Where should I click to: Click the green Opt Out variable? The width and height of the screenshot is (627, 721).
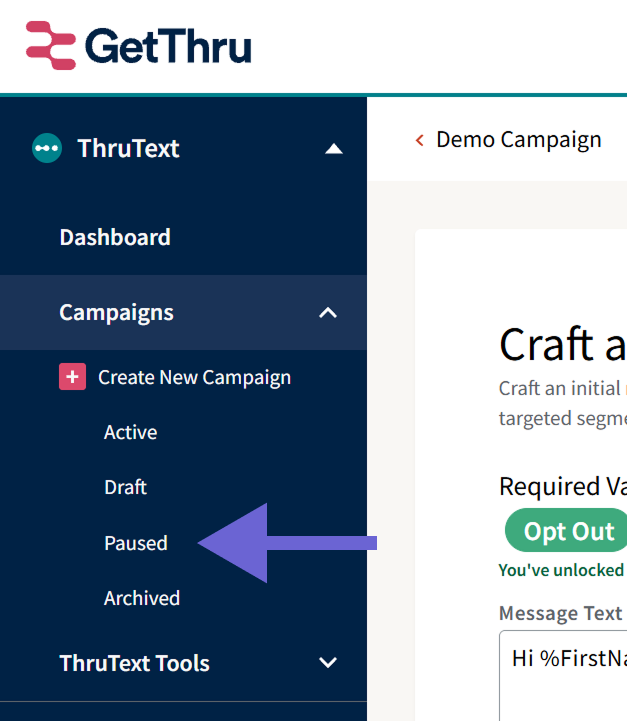point(566,530)
